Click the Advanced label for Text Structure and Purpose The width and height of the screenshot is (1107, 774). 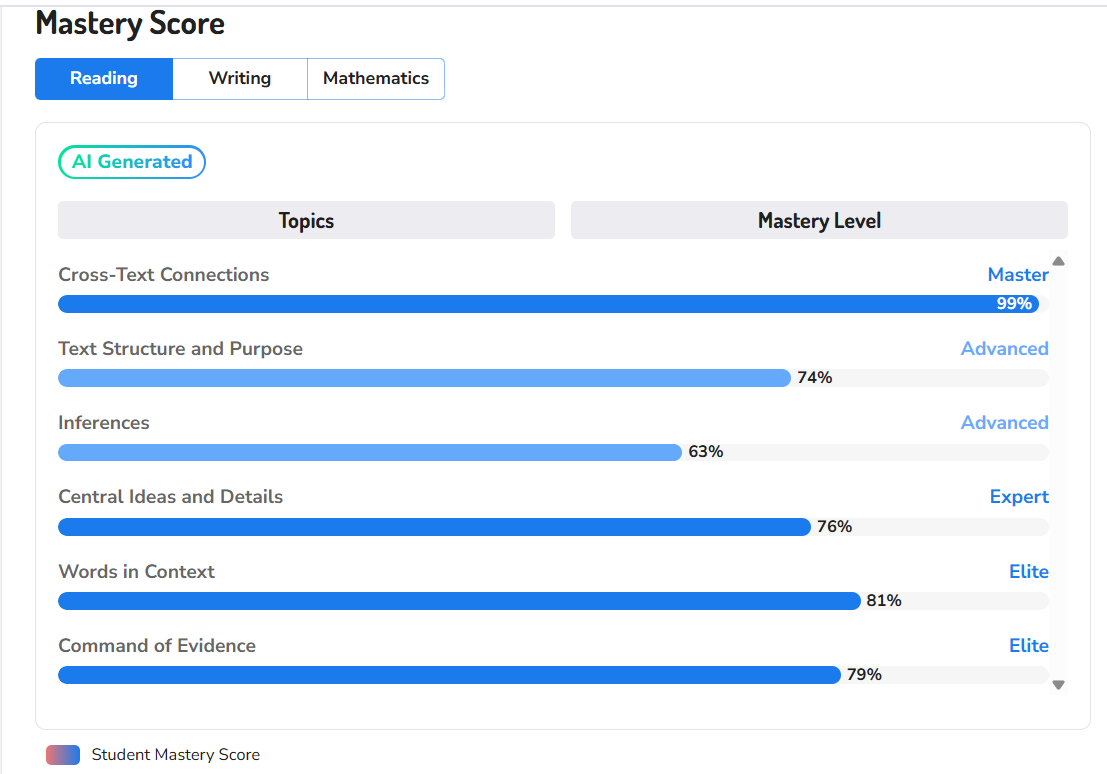[x=1004, y=348]
